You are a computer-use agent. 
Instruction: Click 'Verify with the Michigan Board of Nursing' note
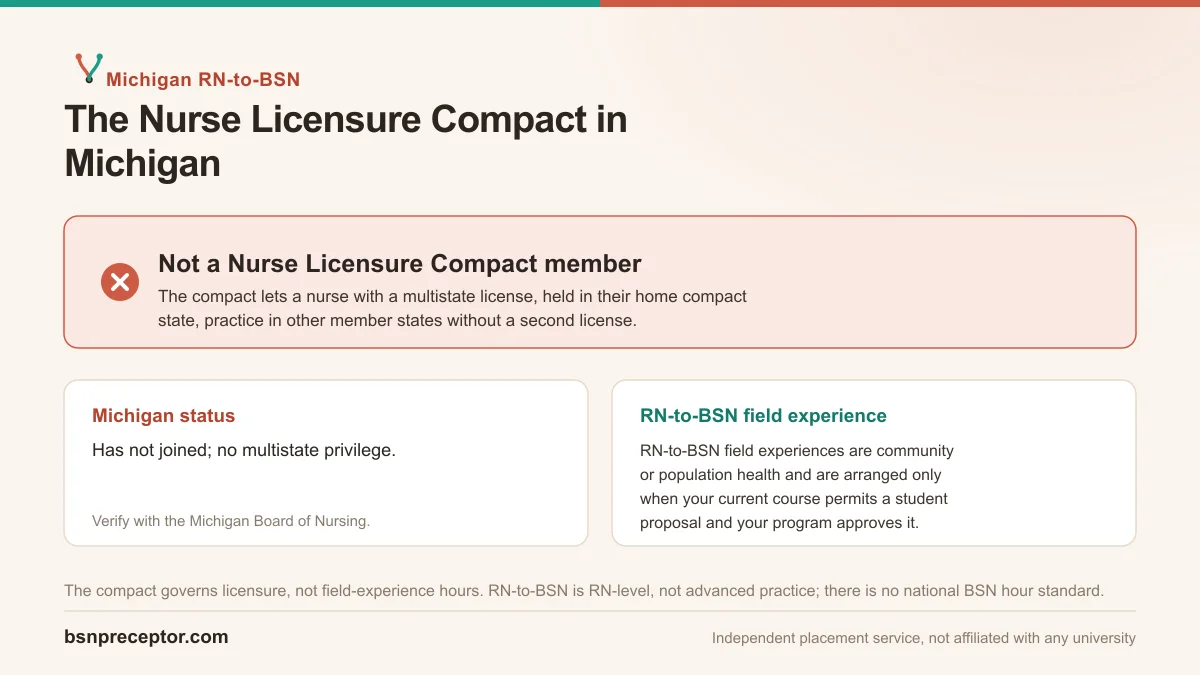(x=231, y=521)
